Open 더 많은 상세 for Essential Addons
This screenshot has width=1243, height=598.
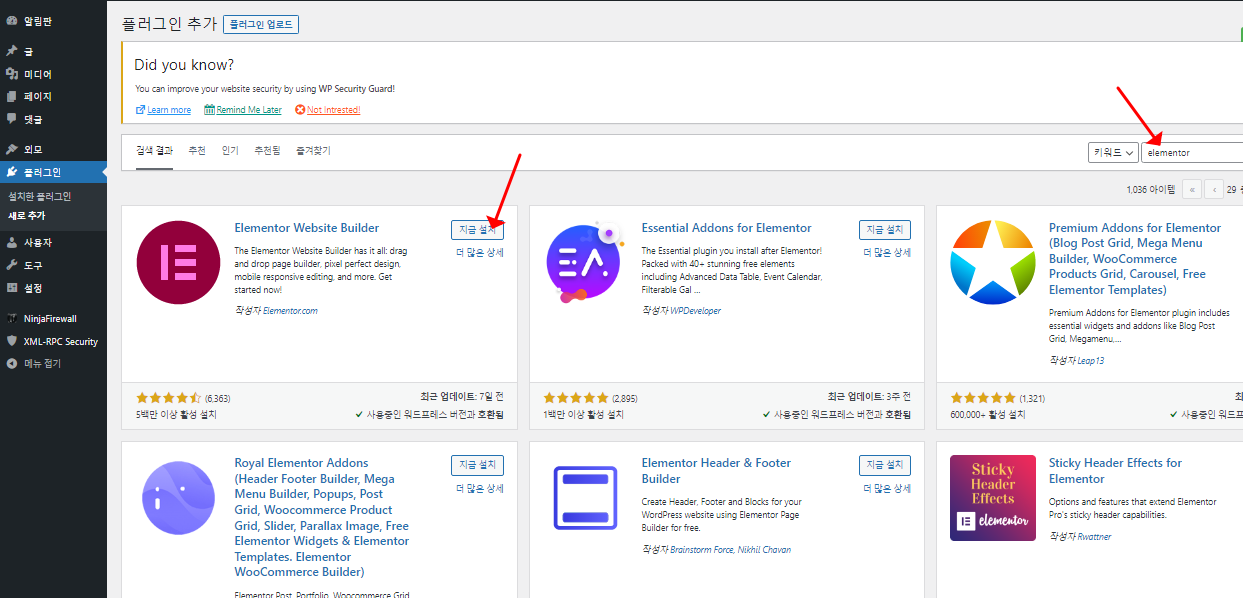pyautogui.click(x=888, y=253)
